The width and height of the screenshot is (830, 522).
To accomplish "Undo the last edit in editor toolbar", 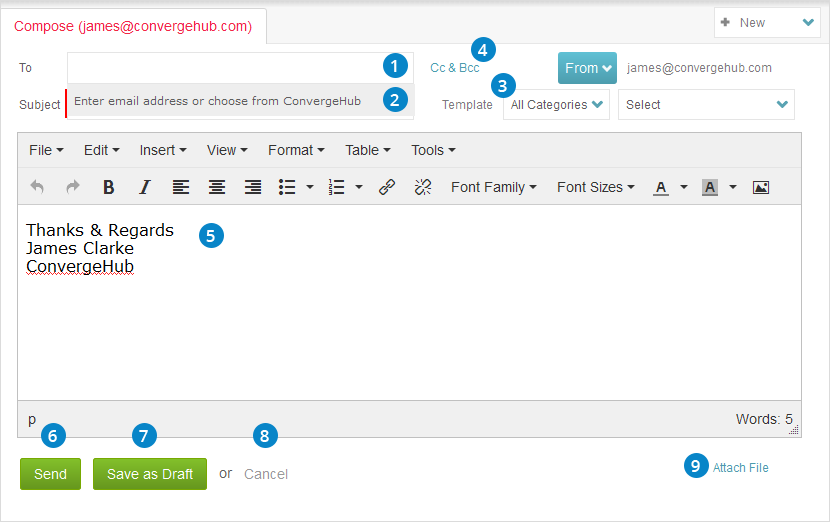I will [37, 187].
